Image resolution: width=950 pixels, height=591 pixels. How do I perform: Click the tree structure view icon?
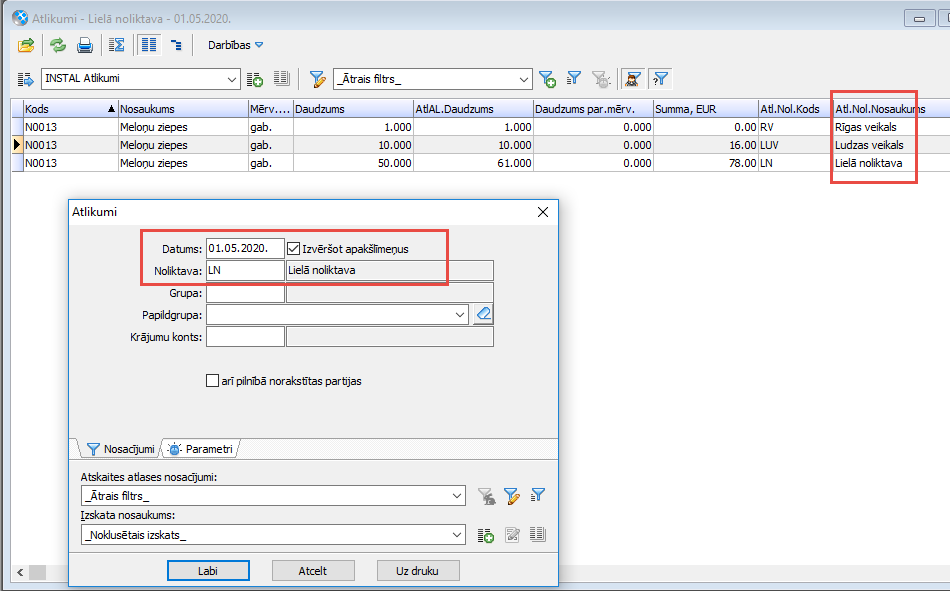pyautogui.click(x=176, y=45)
